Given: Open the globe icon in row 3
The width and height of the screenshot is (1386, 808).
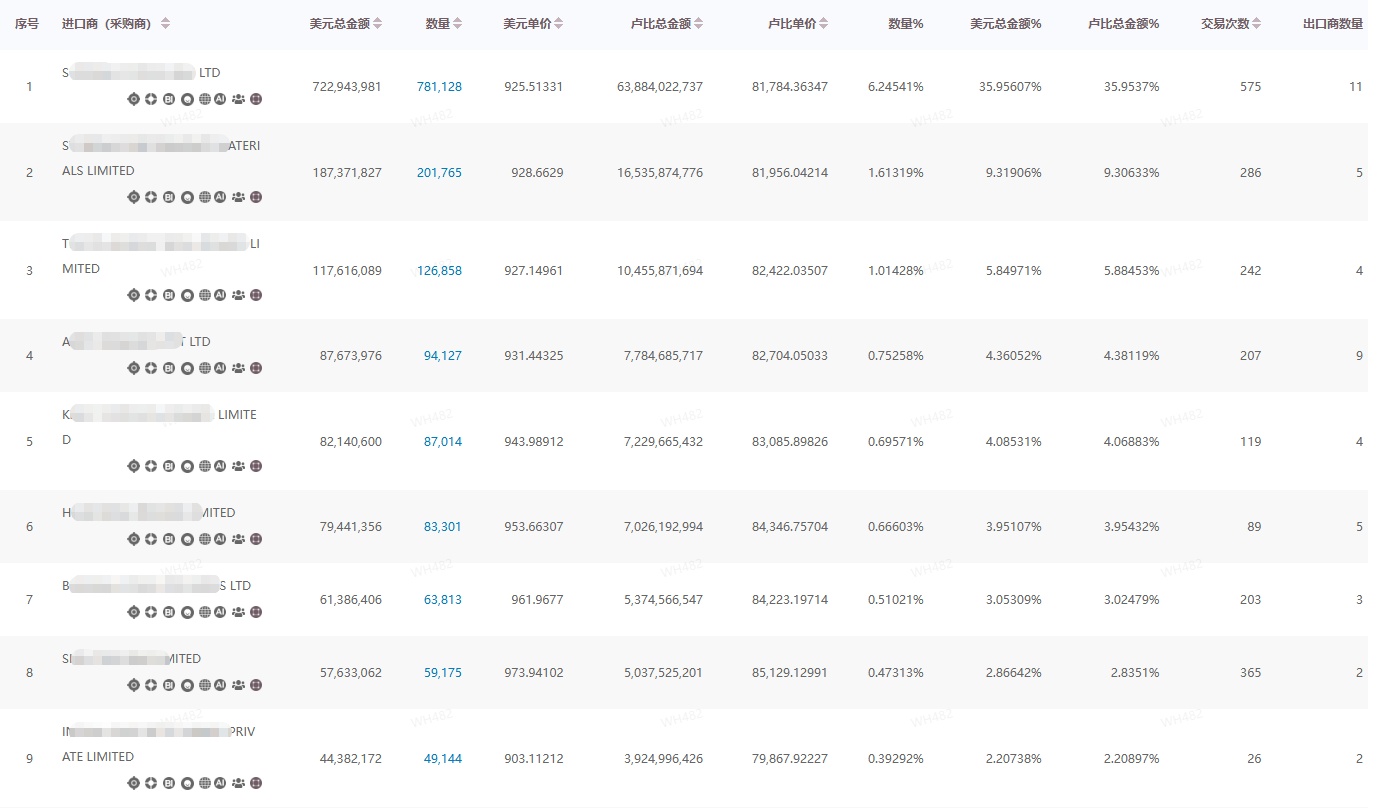Looking at the screenshot, I should pos(204,295).
